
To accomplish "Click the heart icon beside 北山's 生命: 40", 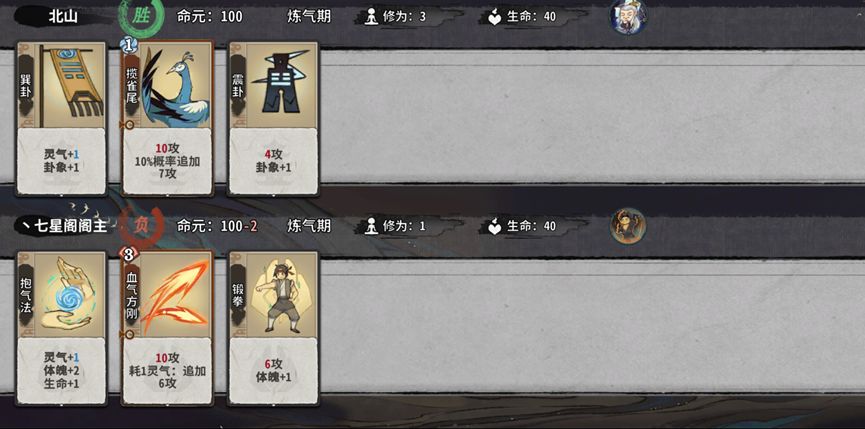I will (494, 17).
